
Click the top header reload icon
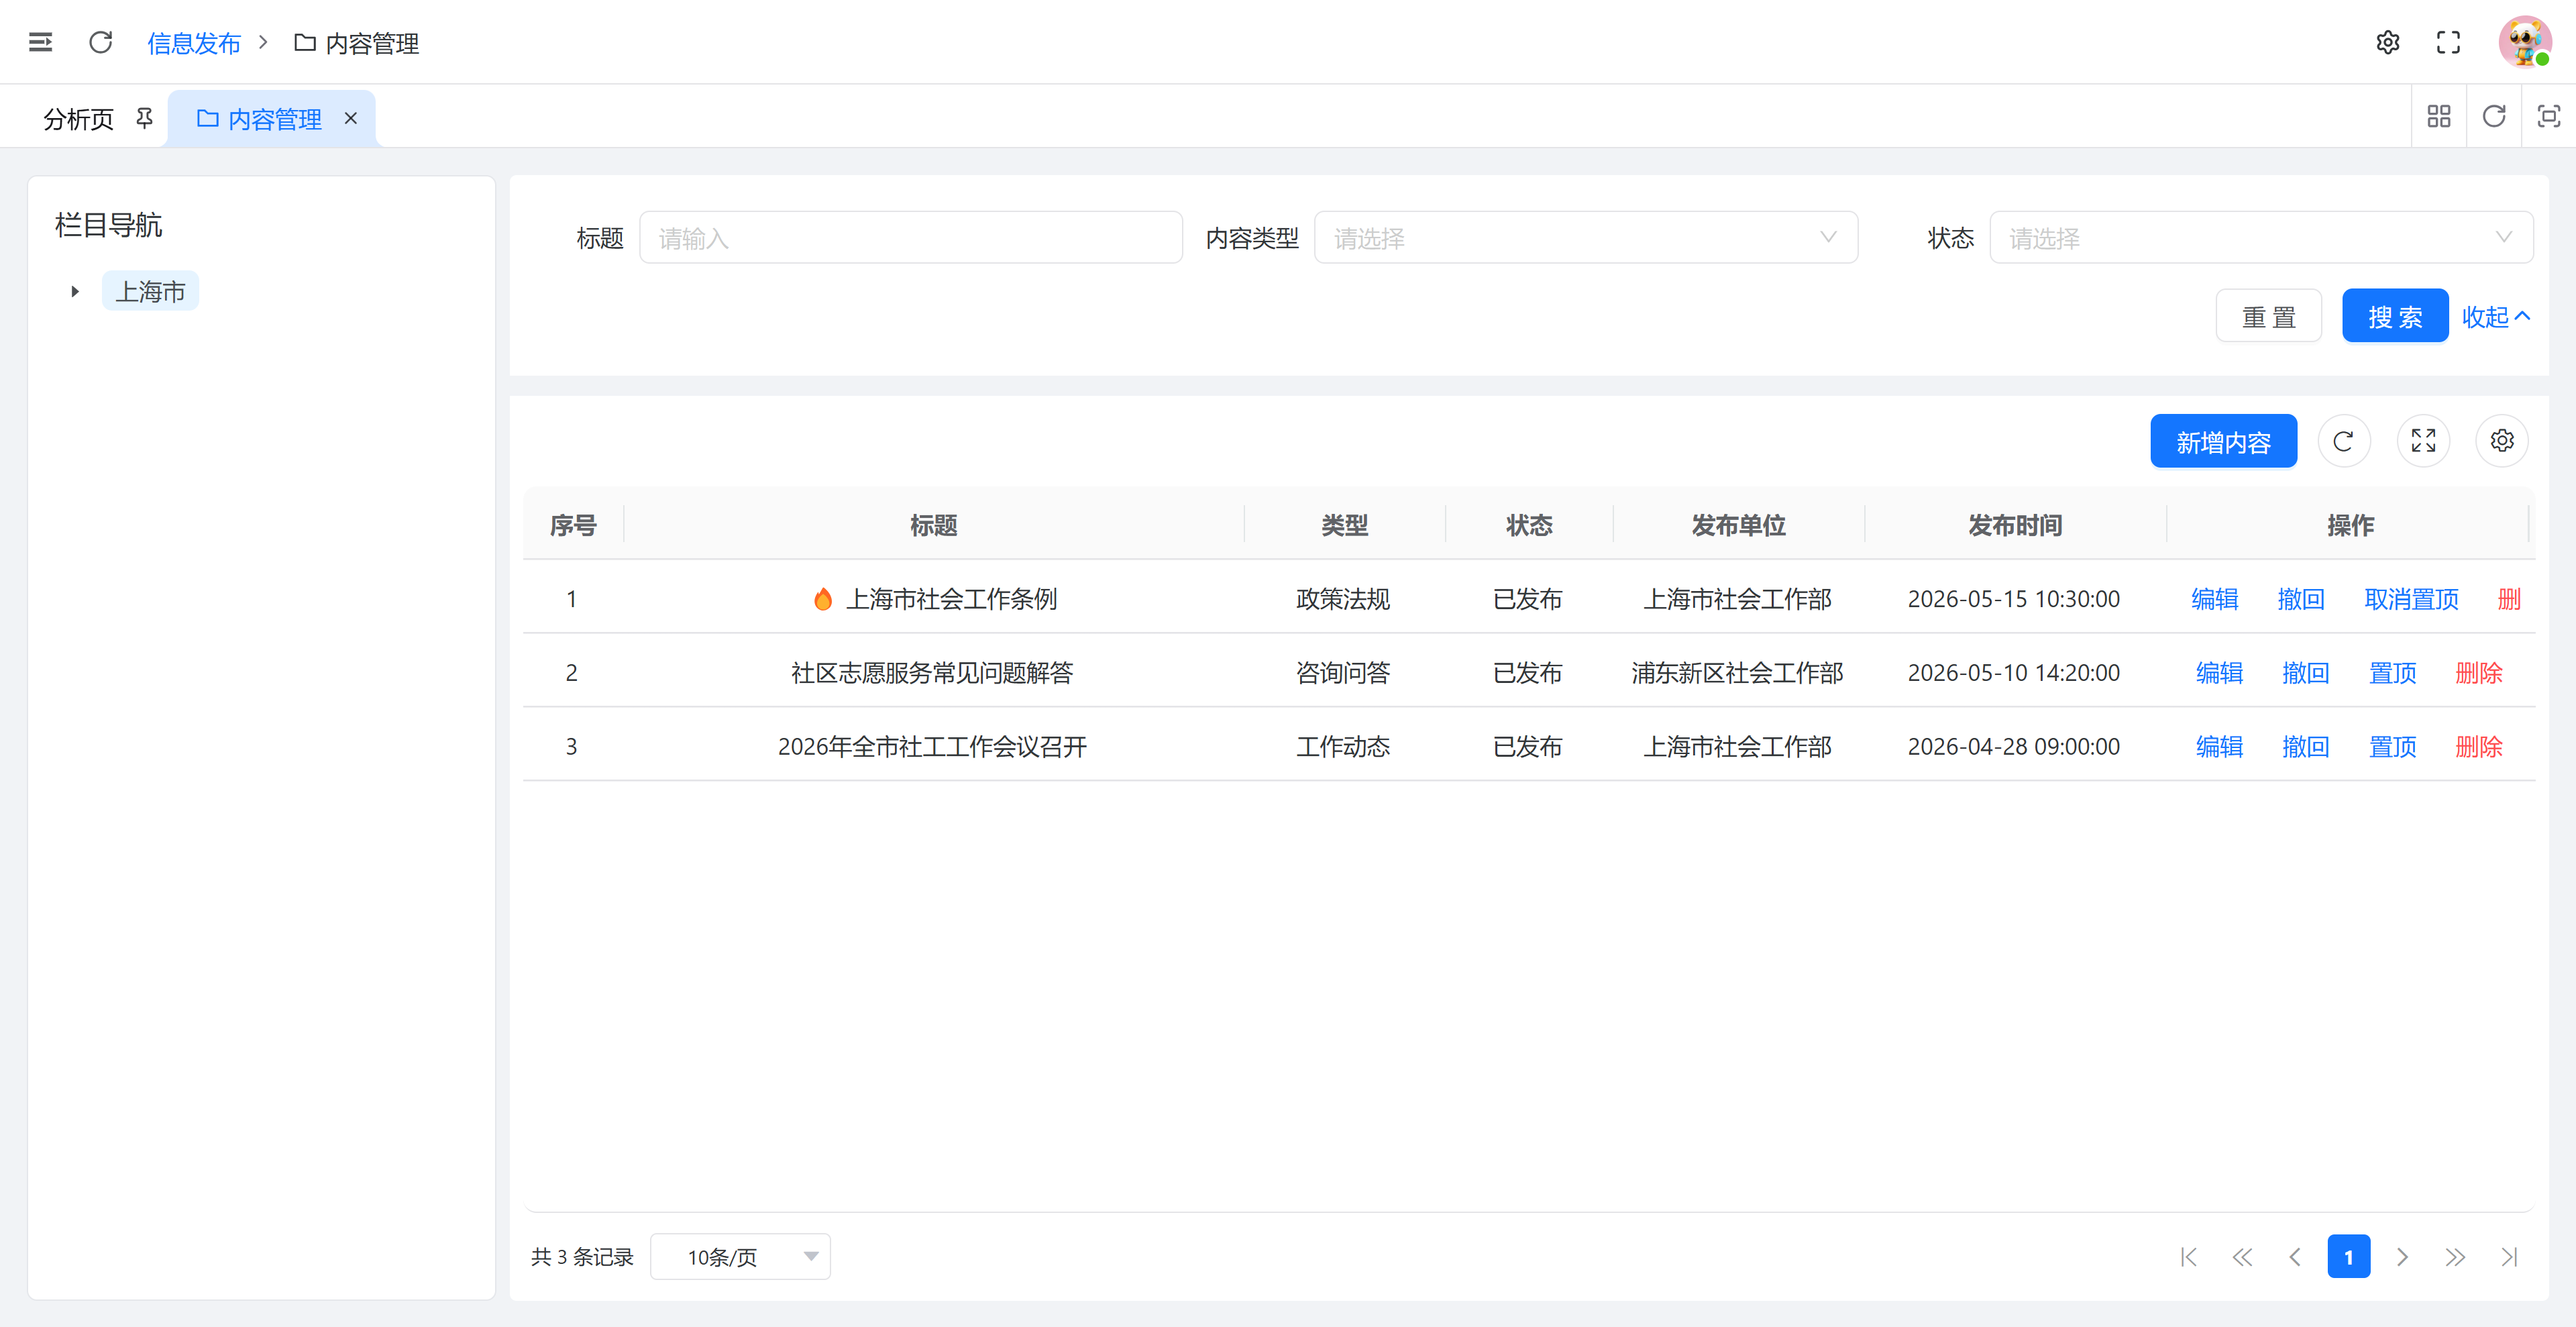tap(100, 42)
